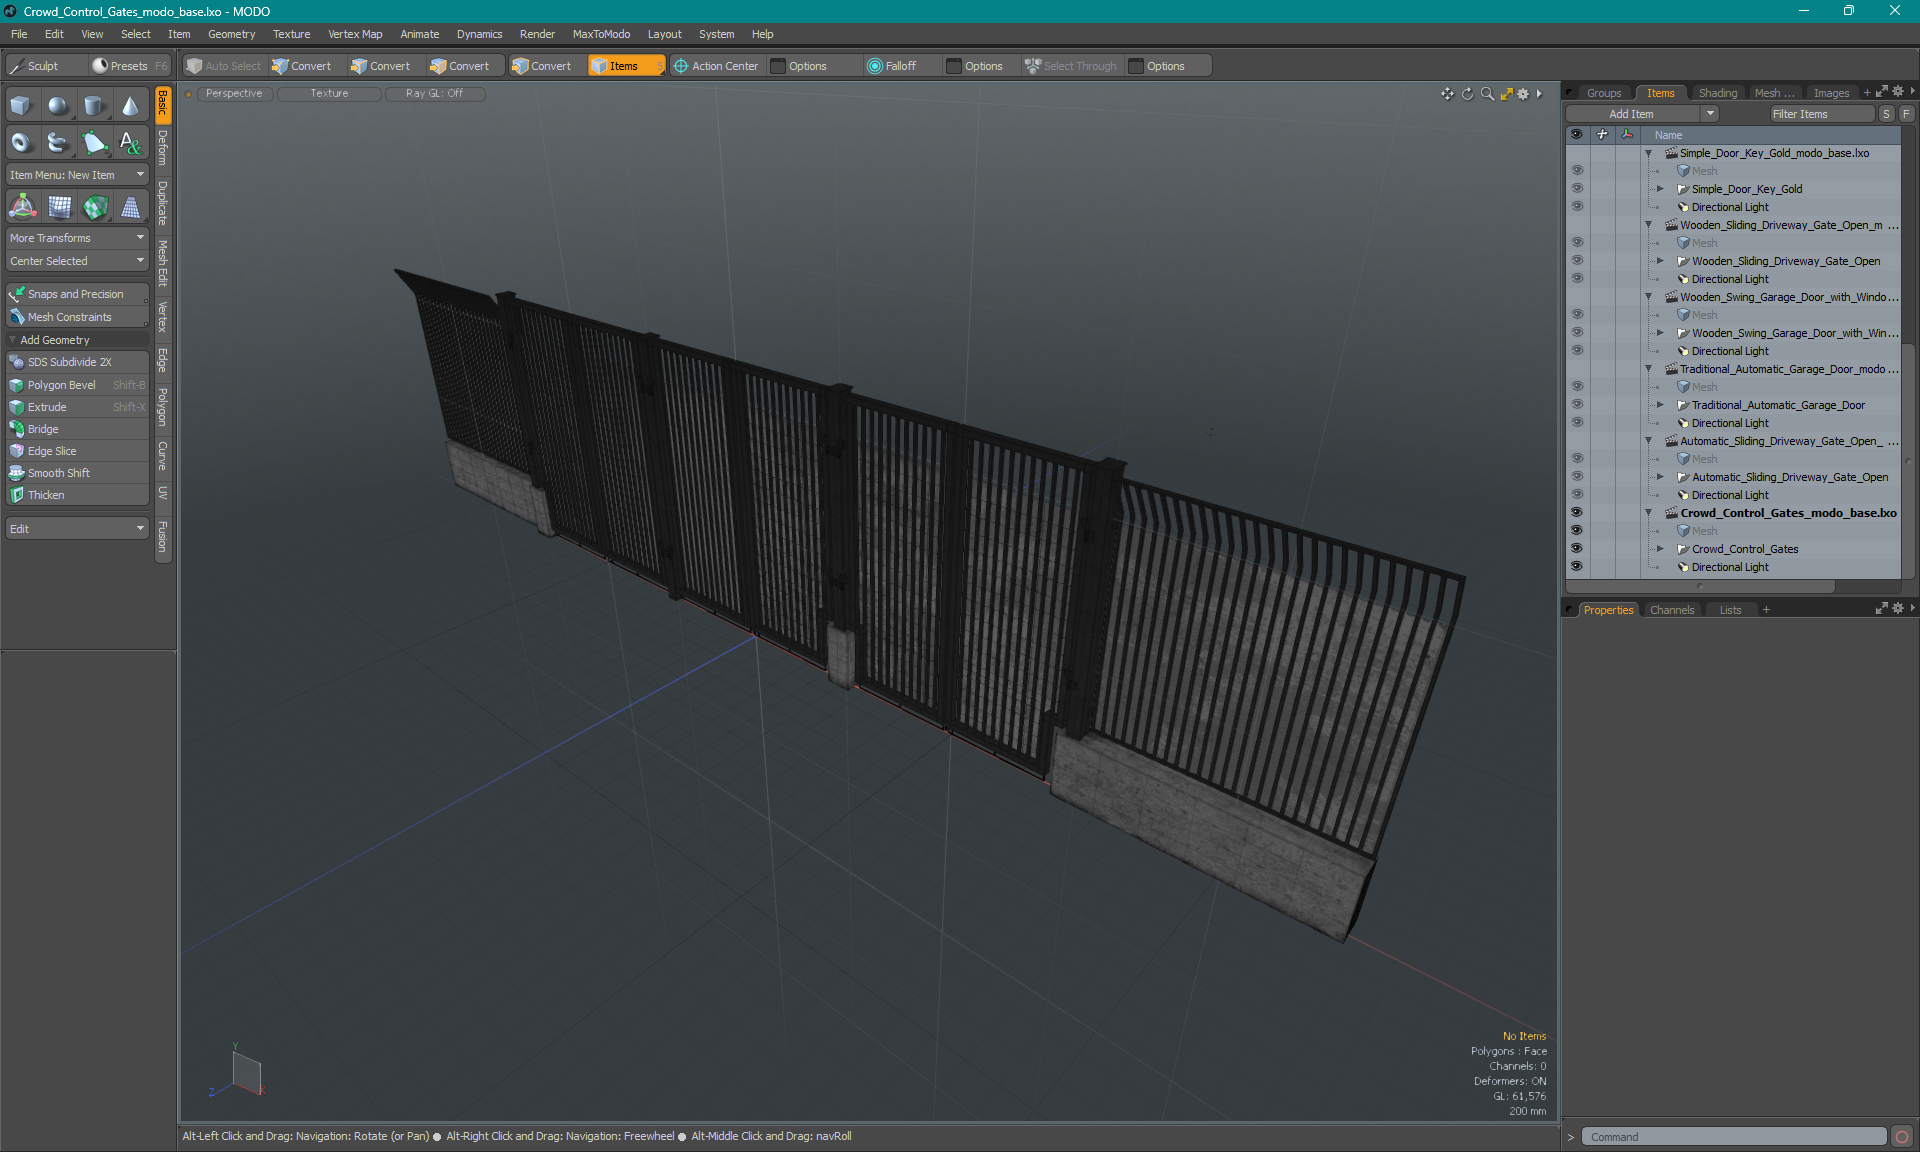
Task: Click the Sculpt button
Action: click(x=44, y=66)
